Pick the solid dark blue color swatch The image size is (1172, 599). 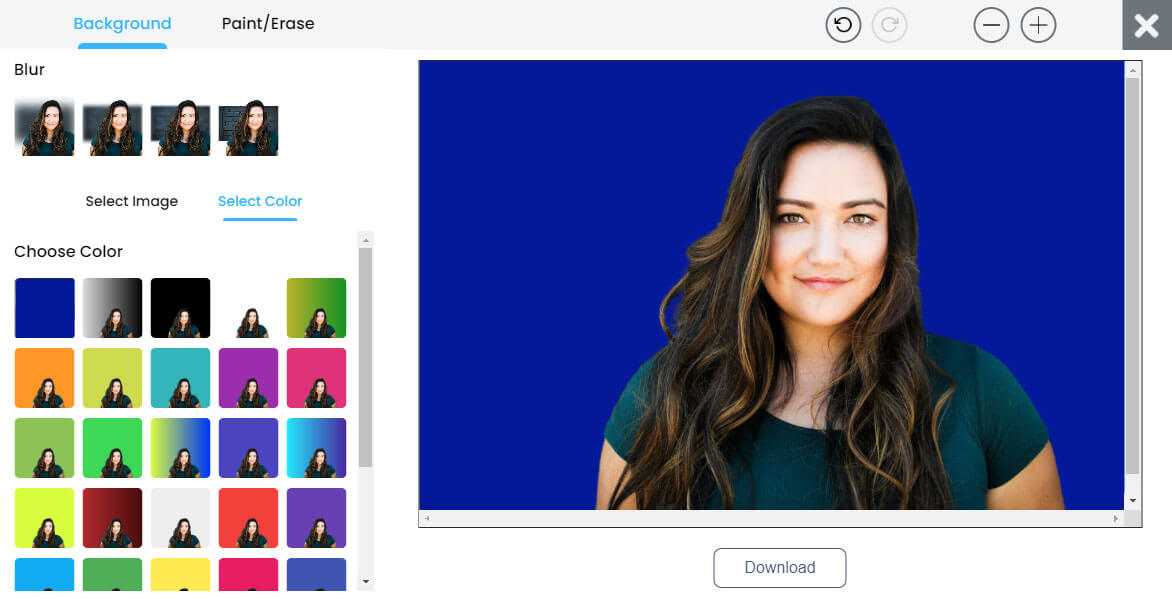pyautogui.click(x=44, y=308)
